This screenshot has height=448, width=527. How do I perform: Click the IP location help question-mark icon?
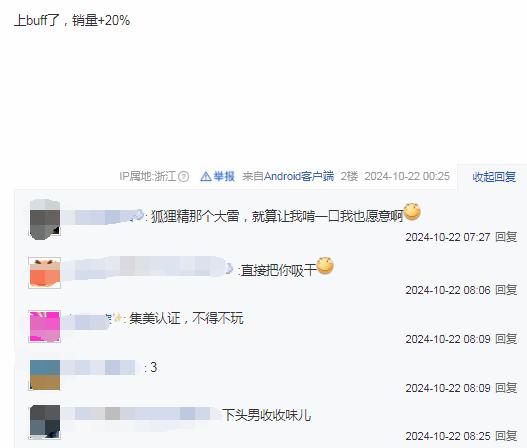tap(183, 176)
